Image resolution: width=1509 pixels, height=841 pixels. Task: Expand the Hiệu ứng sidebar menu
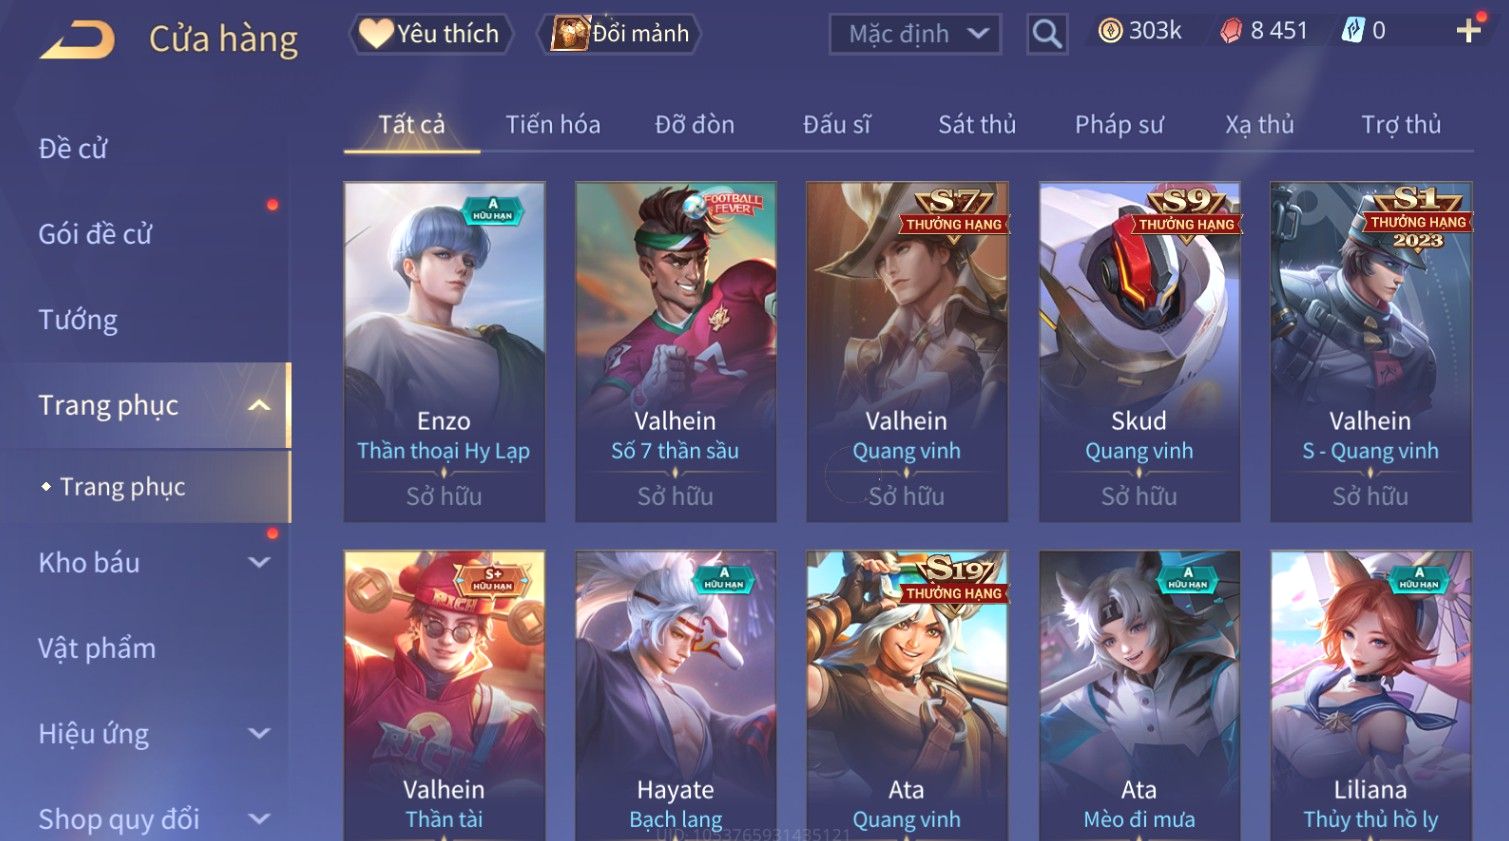click(259, 733)
